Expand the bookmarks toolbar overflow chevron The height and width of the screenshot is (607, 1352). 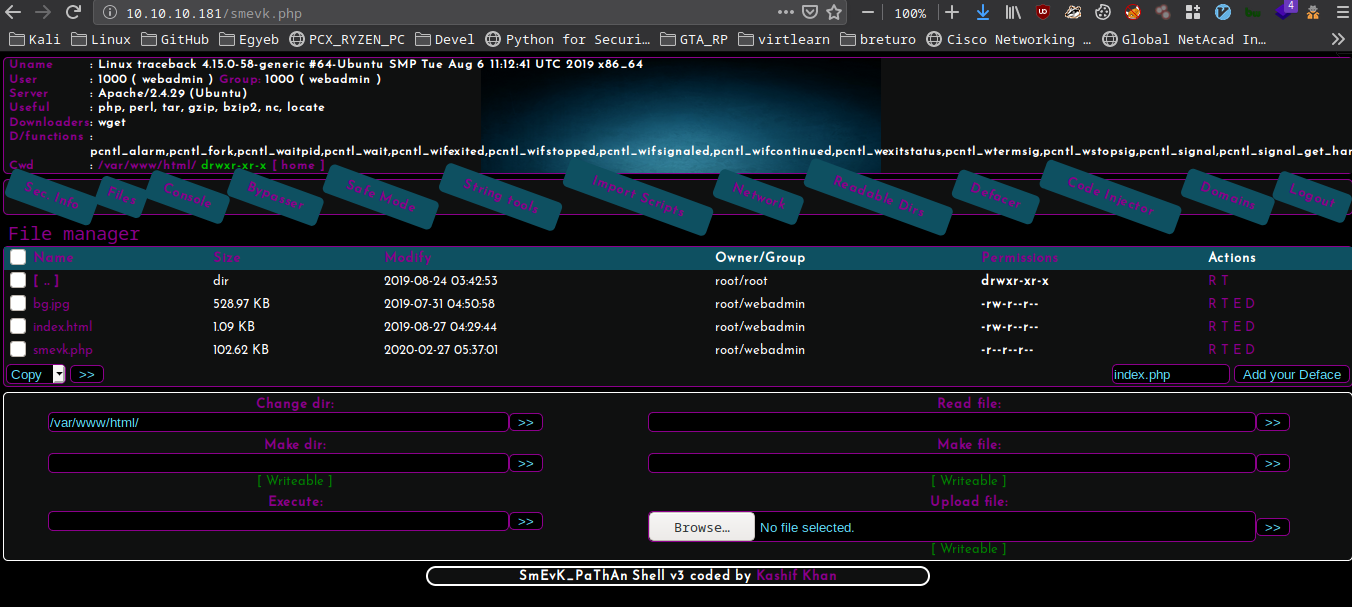click(1337, 40)
